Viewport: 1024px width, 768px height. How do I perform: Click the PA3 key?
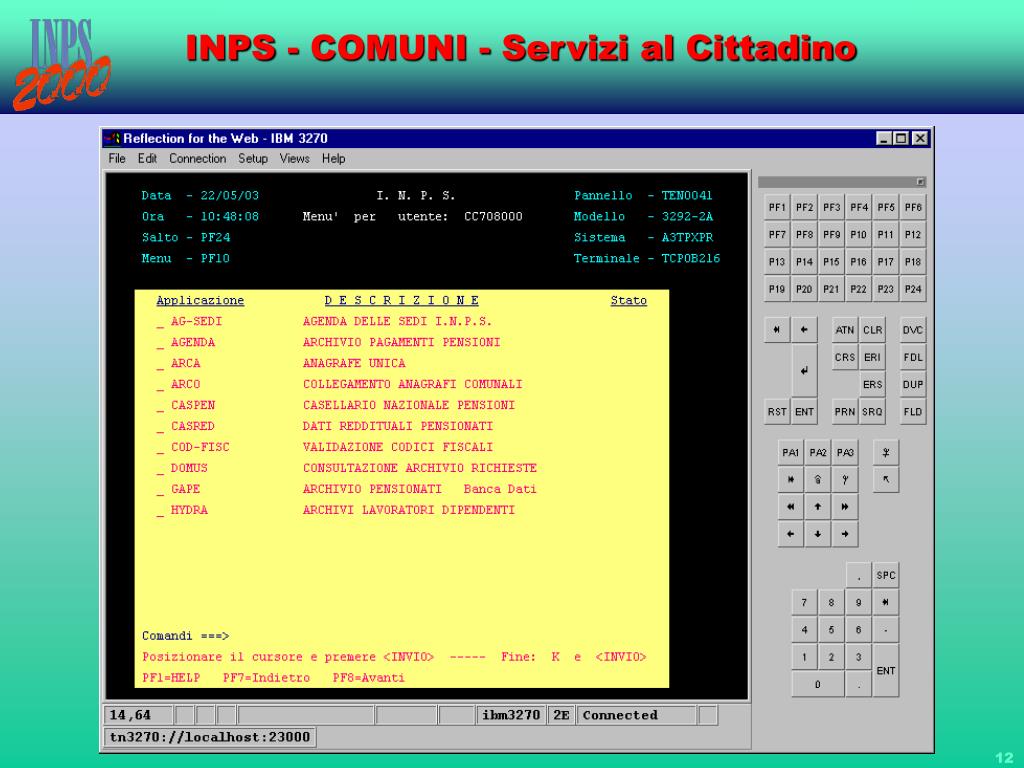tap(845, 453)
